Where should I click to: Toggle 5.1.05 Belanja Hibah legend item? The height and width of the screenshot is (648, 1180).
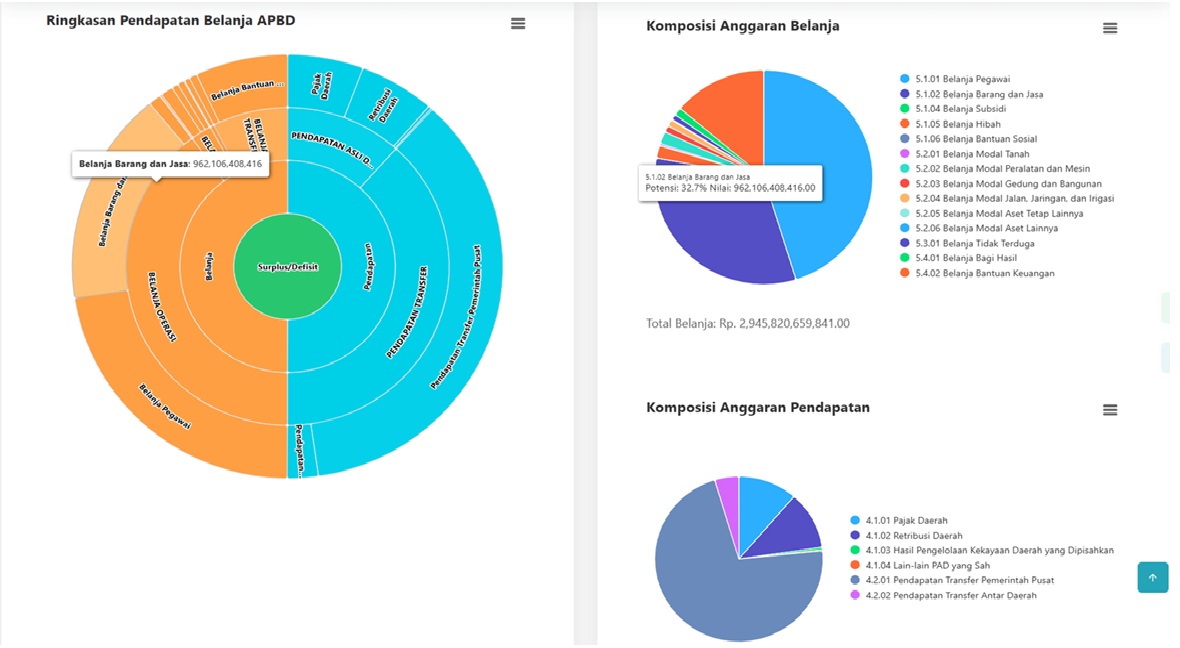coord(944,124)
